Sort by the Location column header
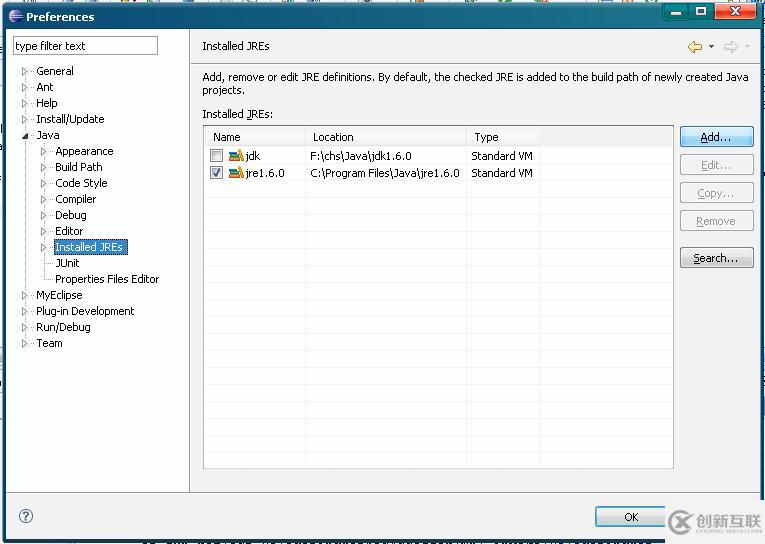 click(386, 137)
